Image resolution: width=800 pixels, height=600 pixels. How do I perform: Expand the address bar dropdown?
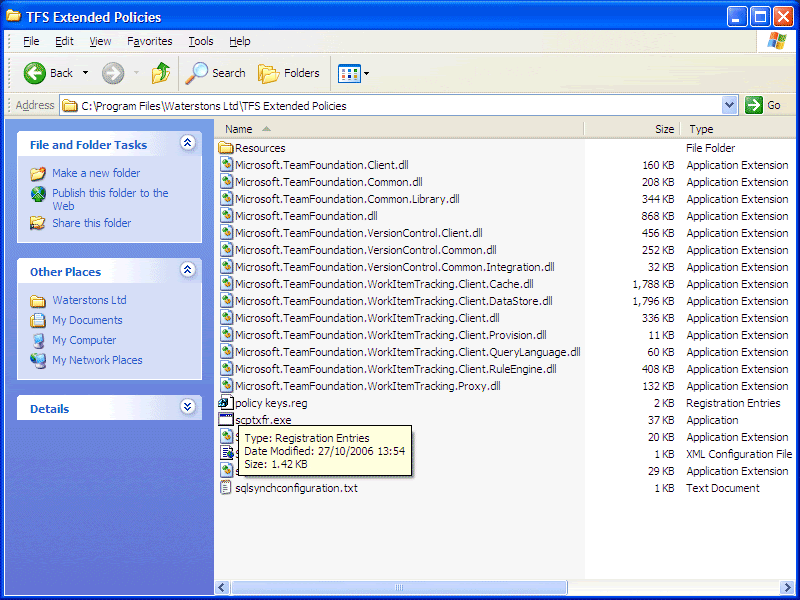click(730, 105)
